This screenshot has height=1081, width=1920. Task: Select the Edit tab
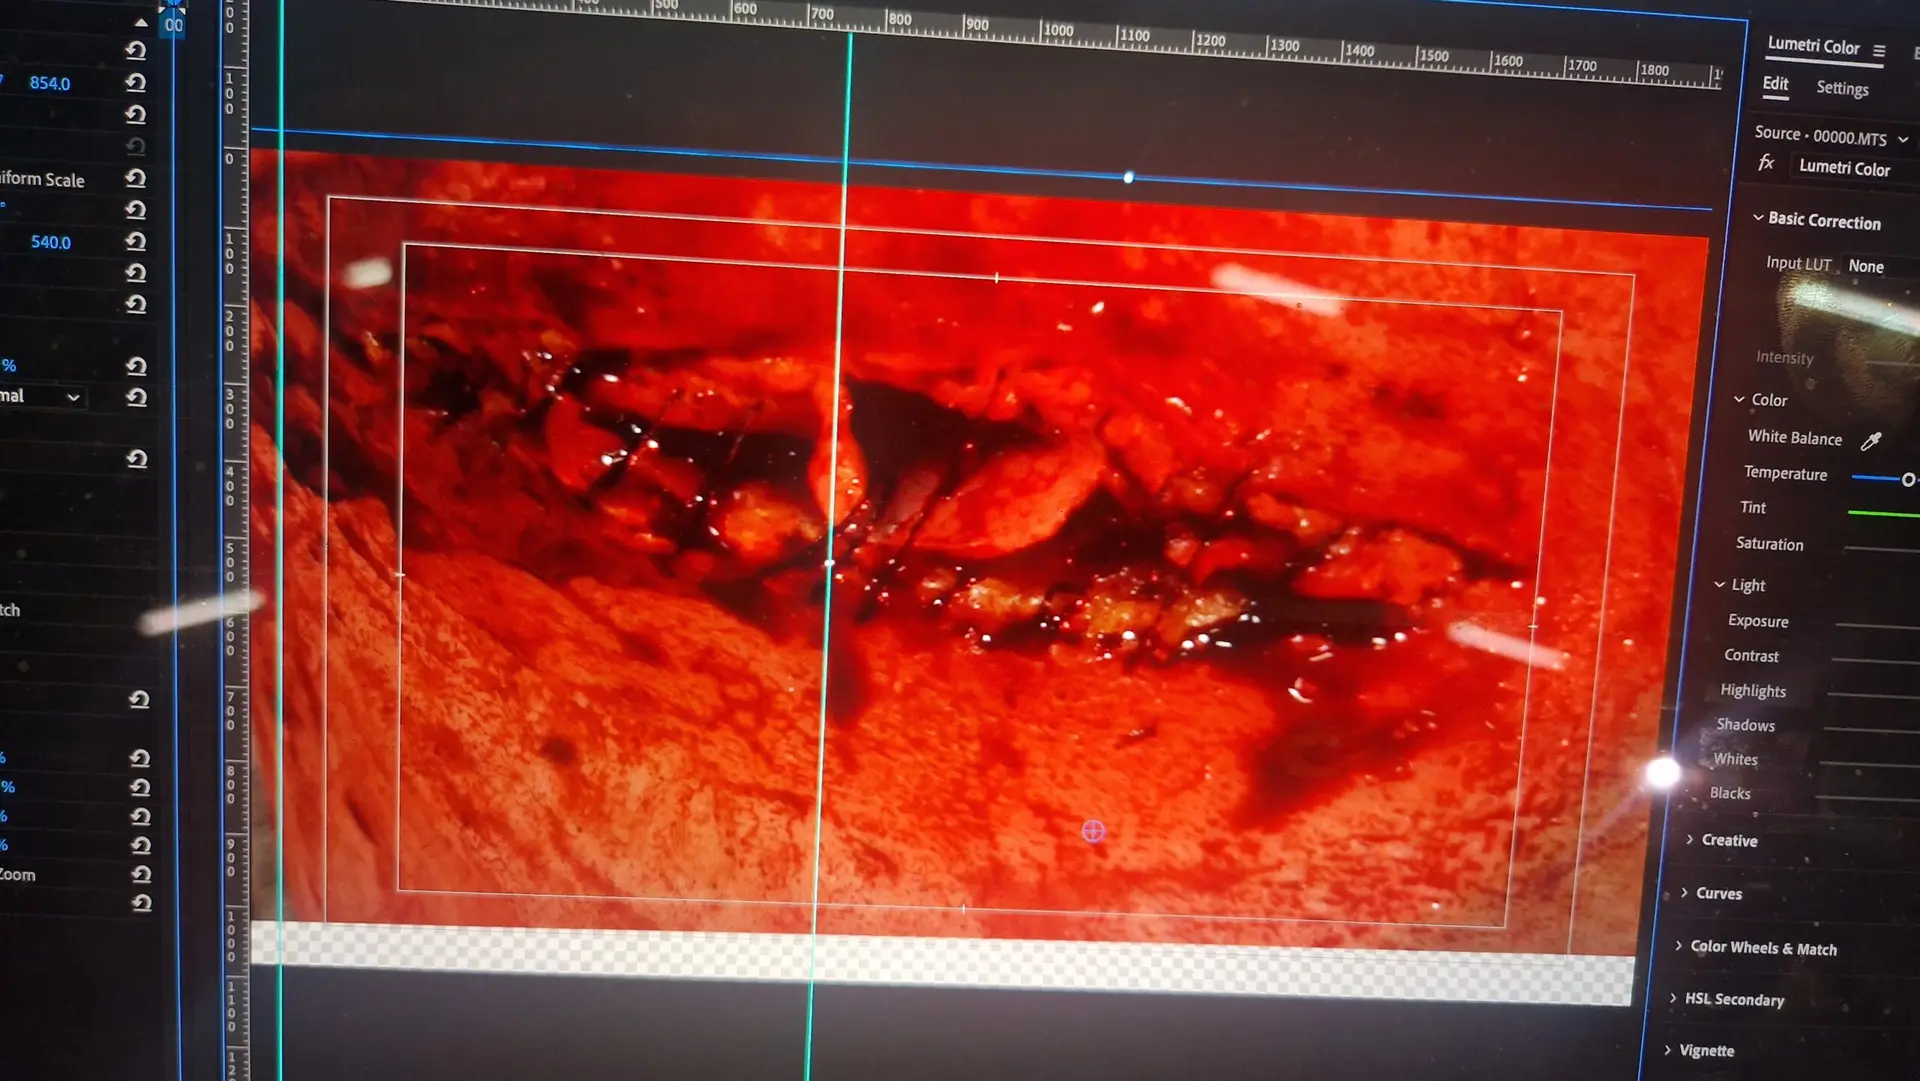[1775, 84]
